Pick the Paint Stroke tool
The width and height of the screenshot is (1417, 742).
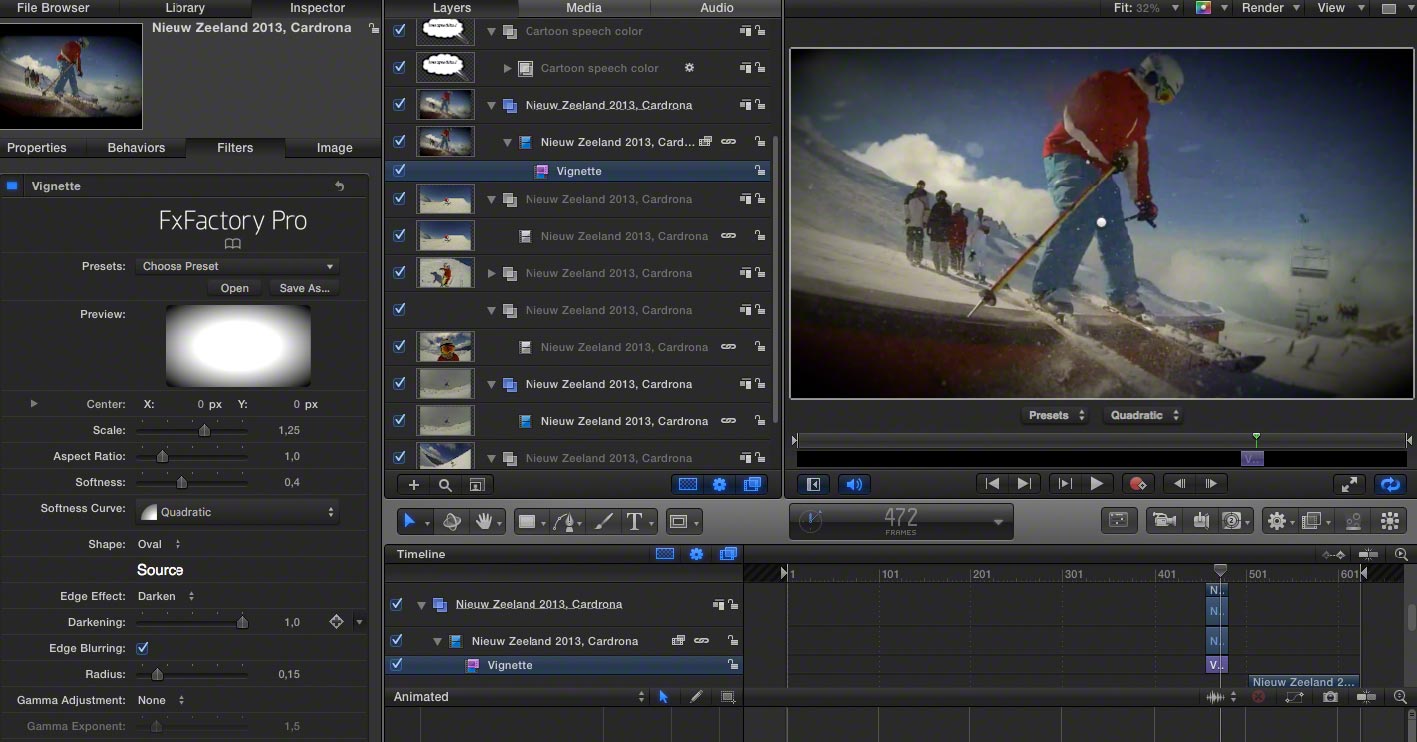pos(604,521)
